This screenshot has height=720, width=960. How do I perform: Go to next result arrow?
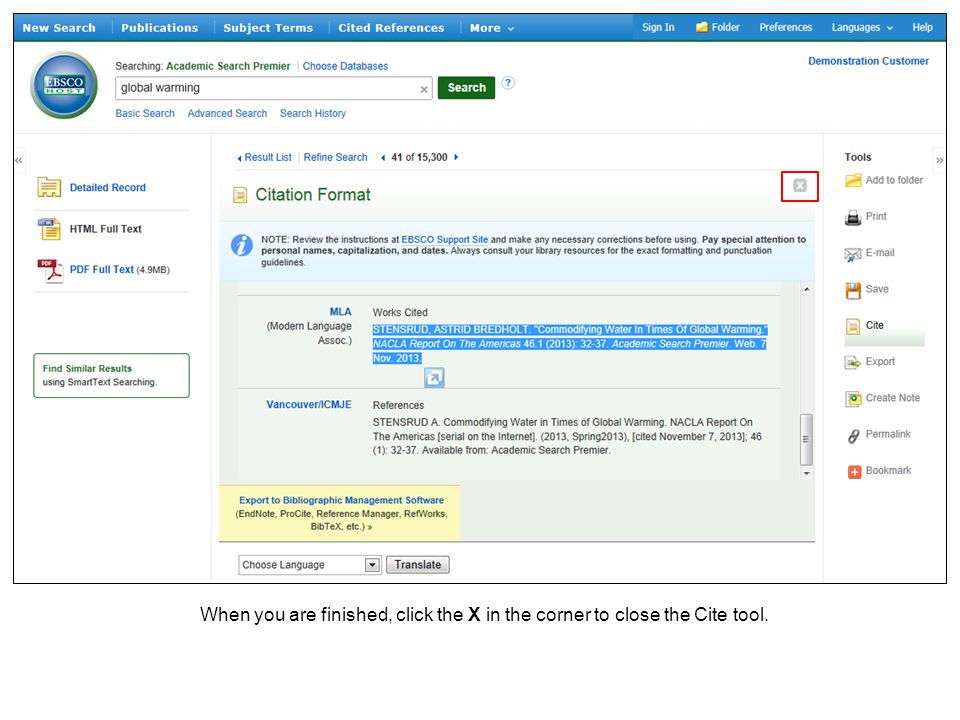click(456, 157)
